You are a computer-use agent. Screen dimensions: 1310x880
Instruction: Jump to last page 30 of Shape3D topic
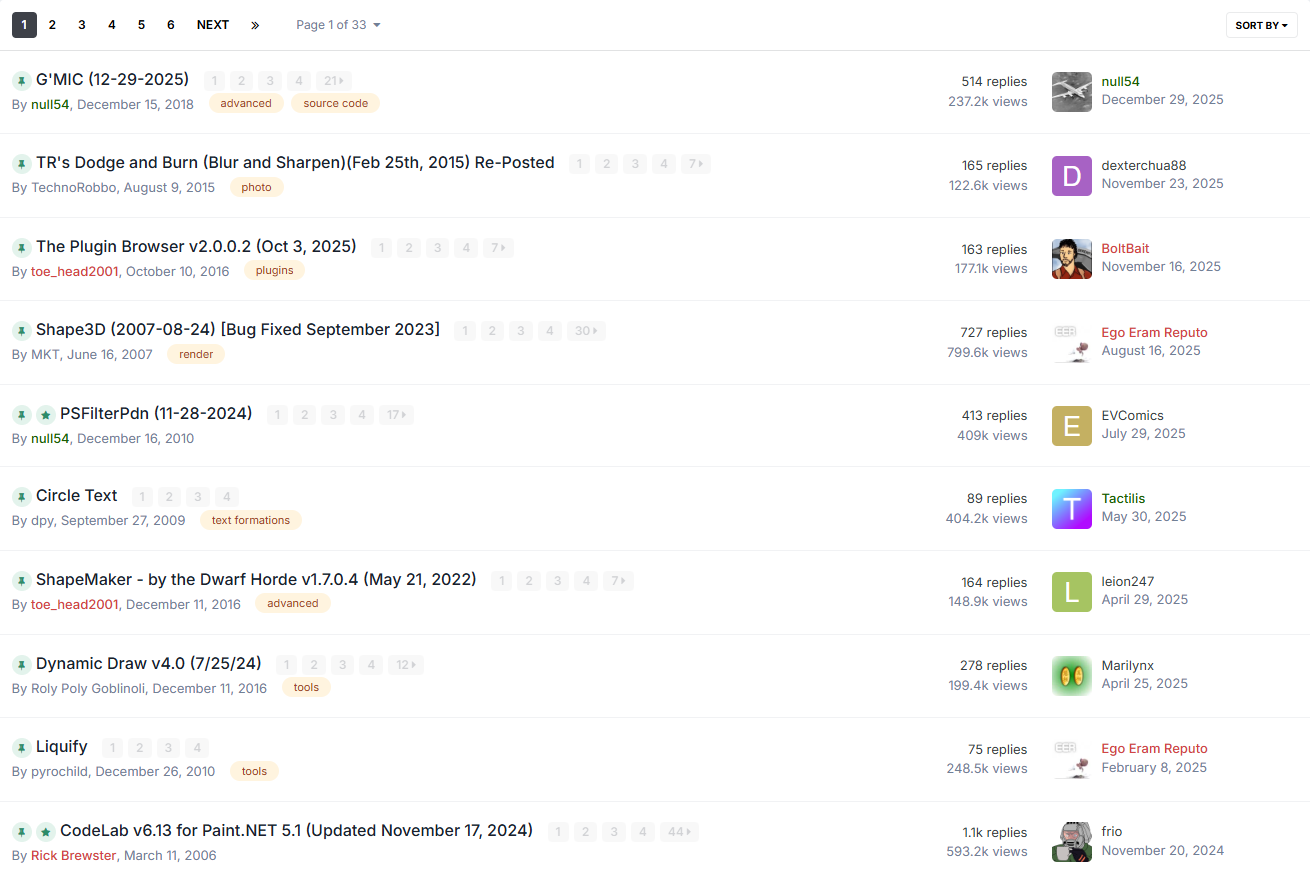click(x=585, y=331)
